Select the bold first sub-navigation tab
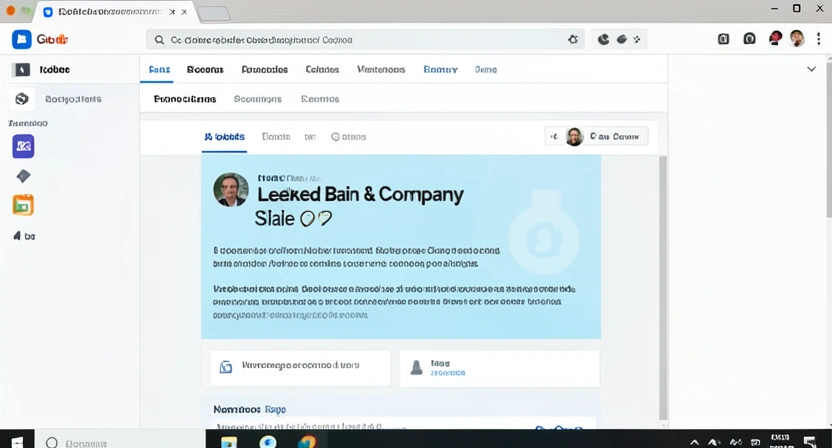 tap(185, 99)
